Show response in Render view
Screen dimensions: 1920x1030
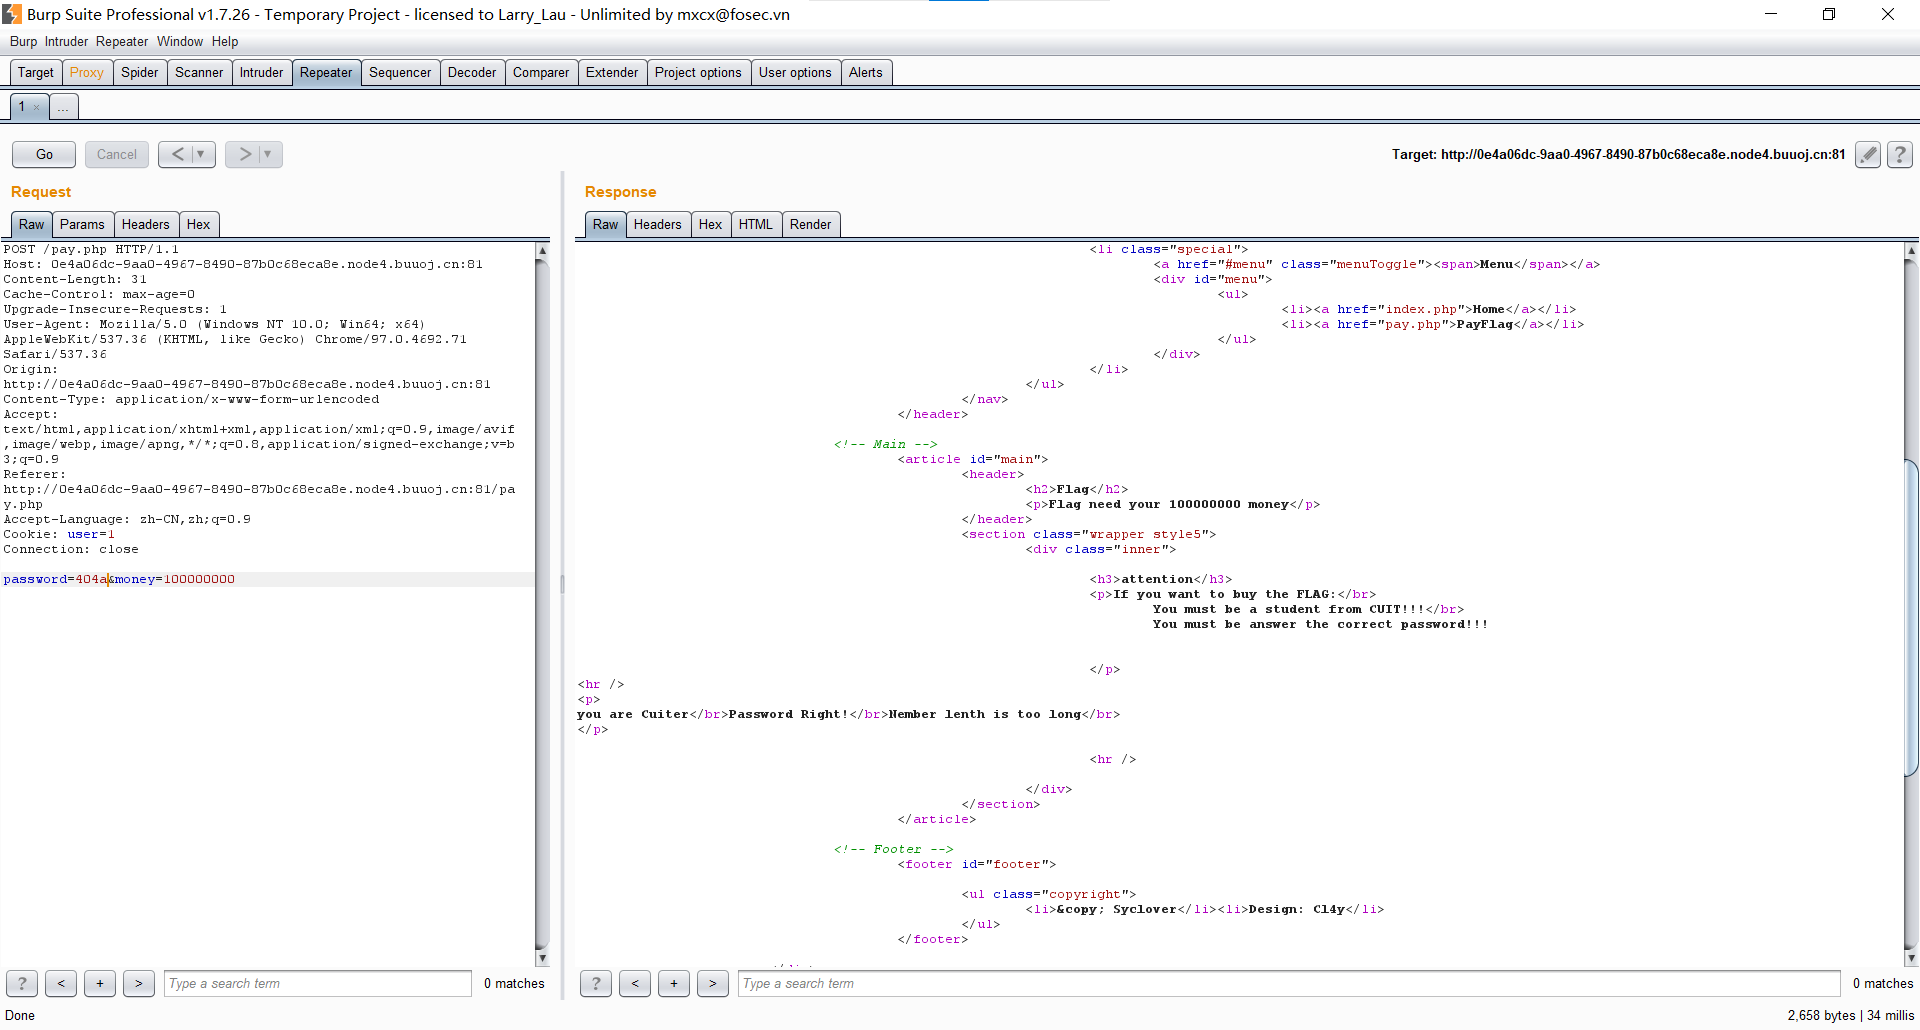(809, 224)
